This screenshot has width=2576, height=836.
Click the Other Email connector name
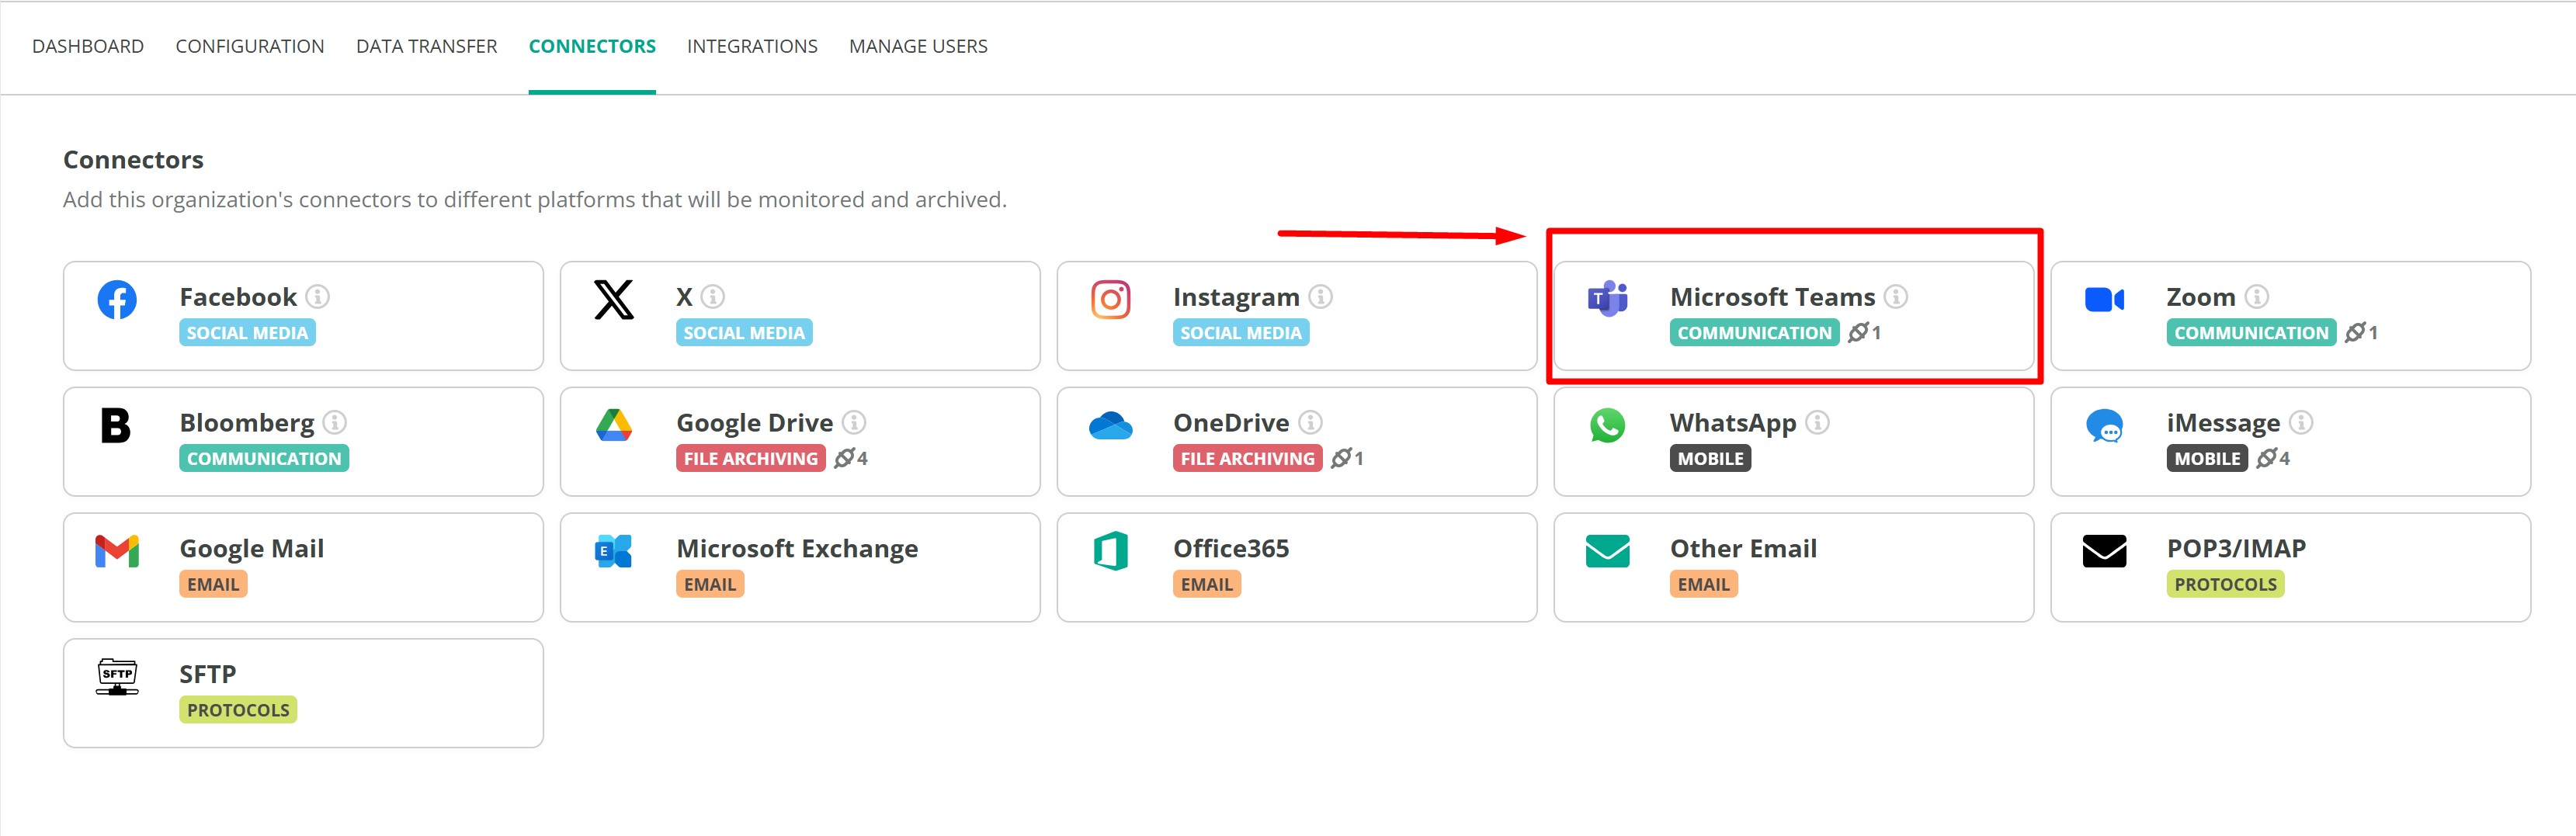click(x=1743, y=549)
